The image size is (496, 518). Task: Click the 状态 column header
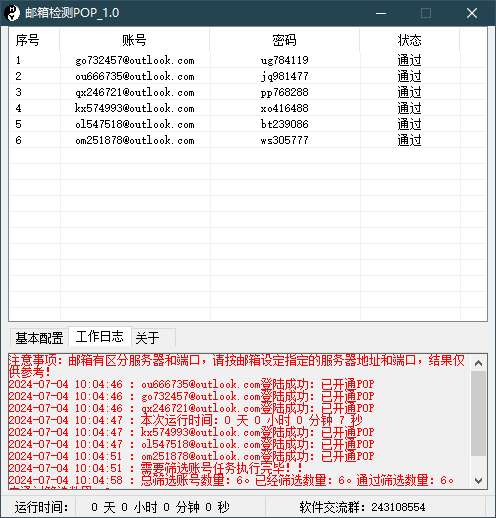coord(410,40)
